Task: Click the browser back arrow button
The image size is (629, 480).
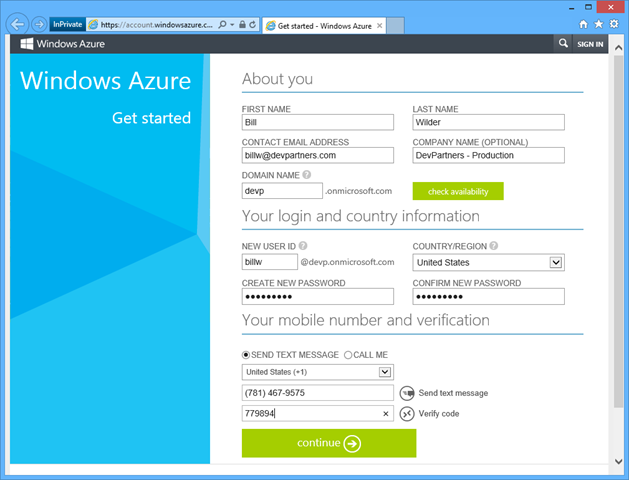Action: click(x=17, y=23)
